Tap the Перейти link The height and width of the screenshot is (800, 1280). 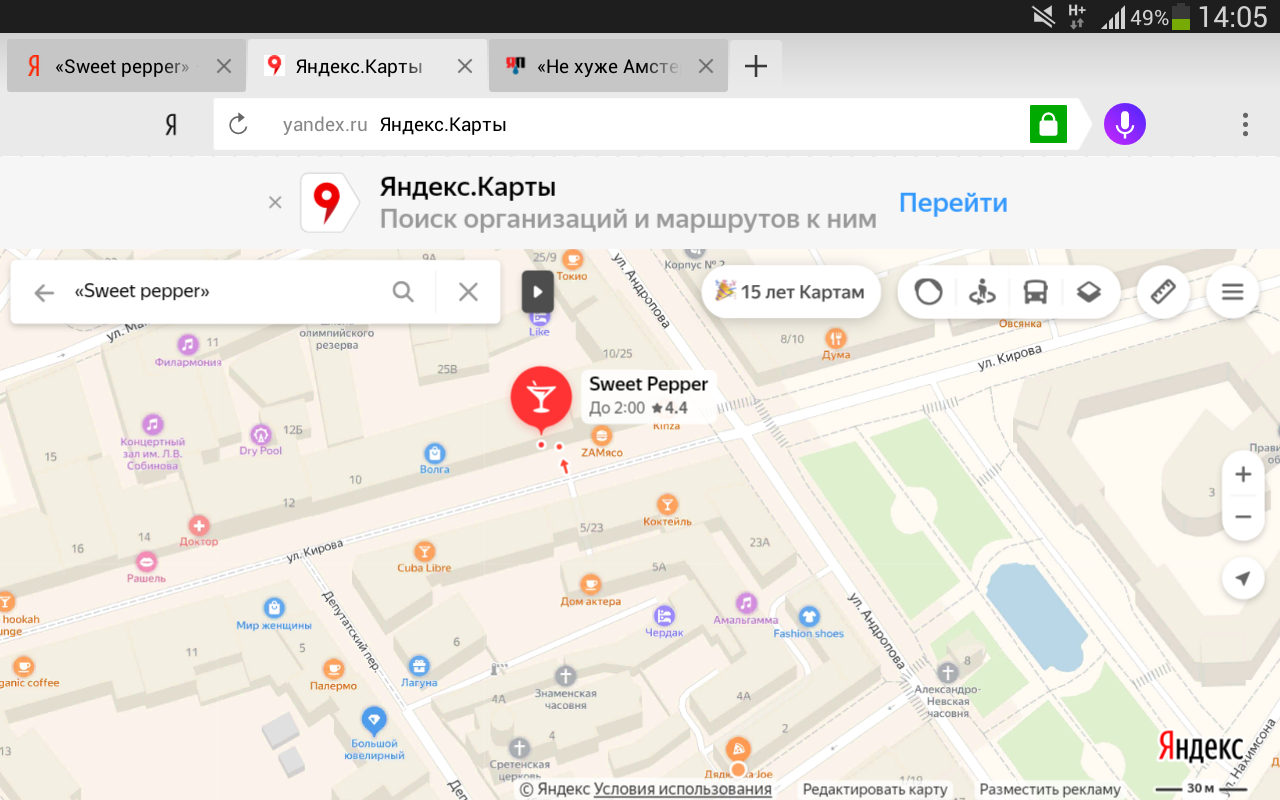(x=953, y=203)
